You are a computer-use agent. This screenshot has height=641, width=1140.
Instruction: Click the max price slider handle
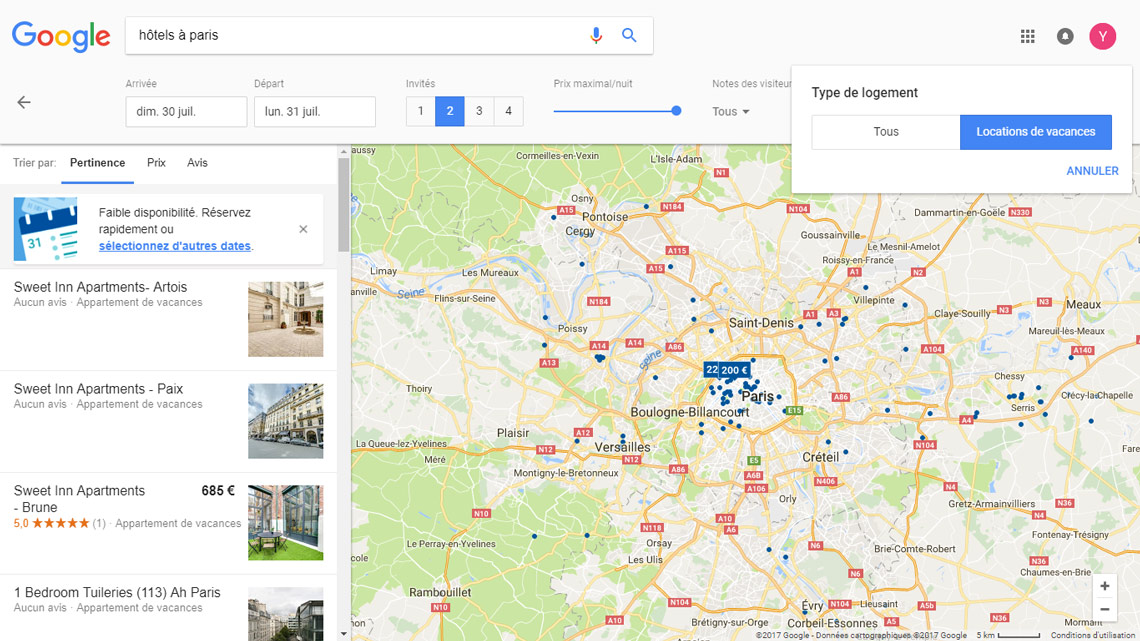point(676,110)
